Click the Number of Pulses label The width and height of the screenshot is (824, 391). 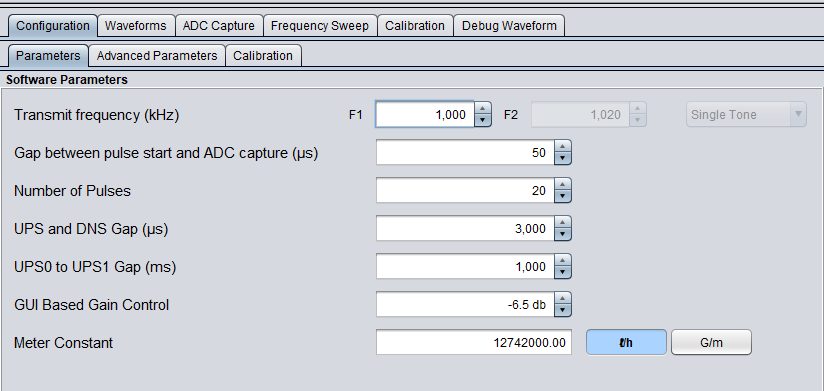(73, 191)
